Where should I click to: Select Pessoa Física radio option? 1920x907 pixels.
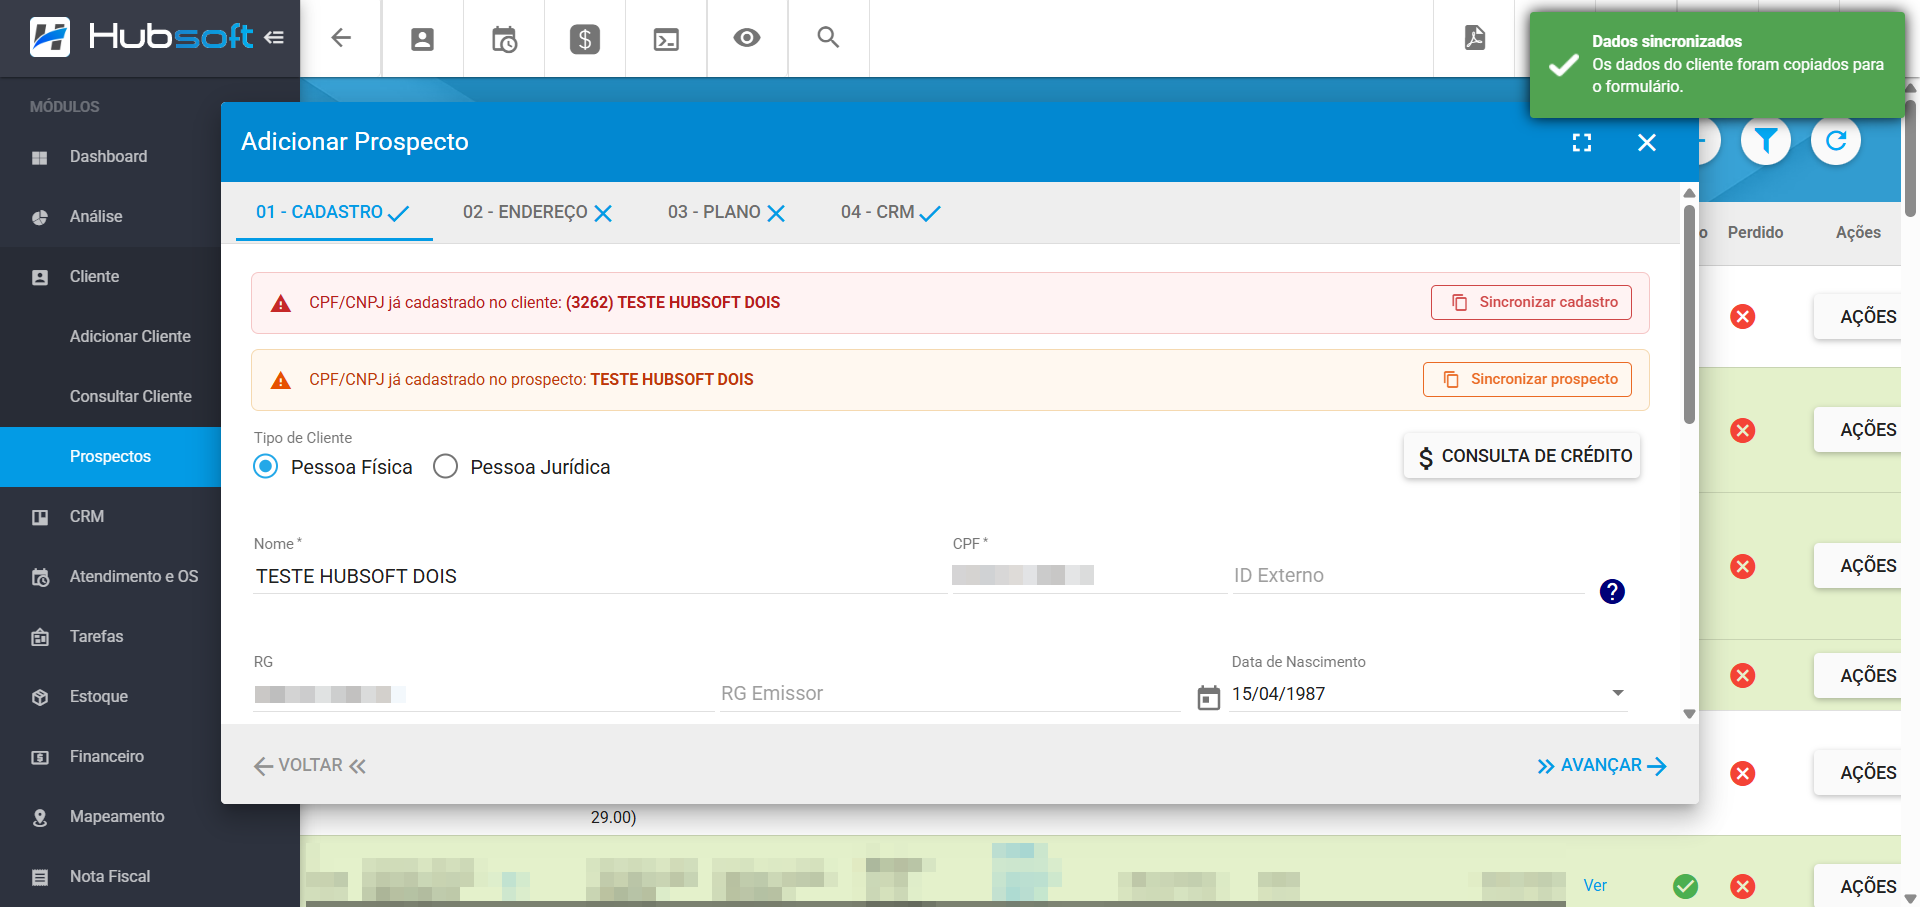pos(265,466)
